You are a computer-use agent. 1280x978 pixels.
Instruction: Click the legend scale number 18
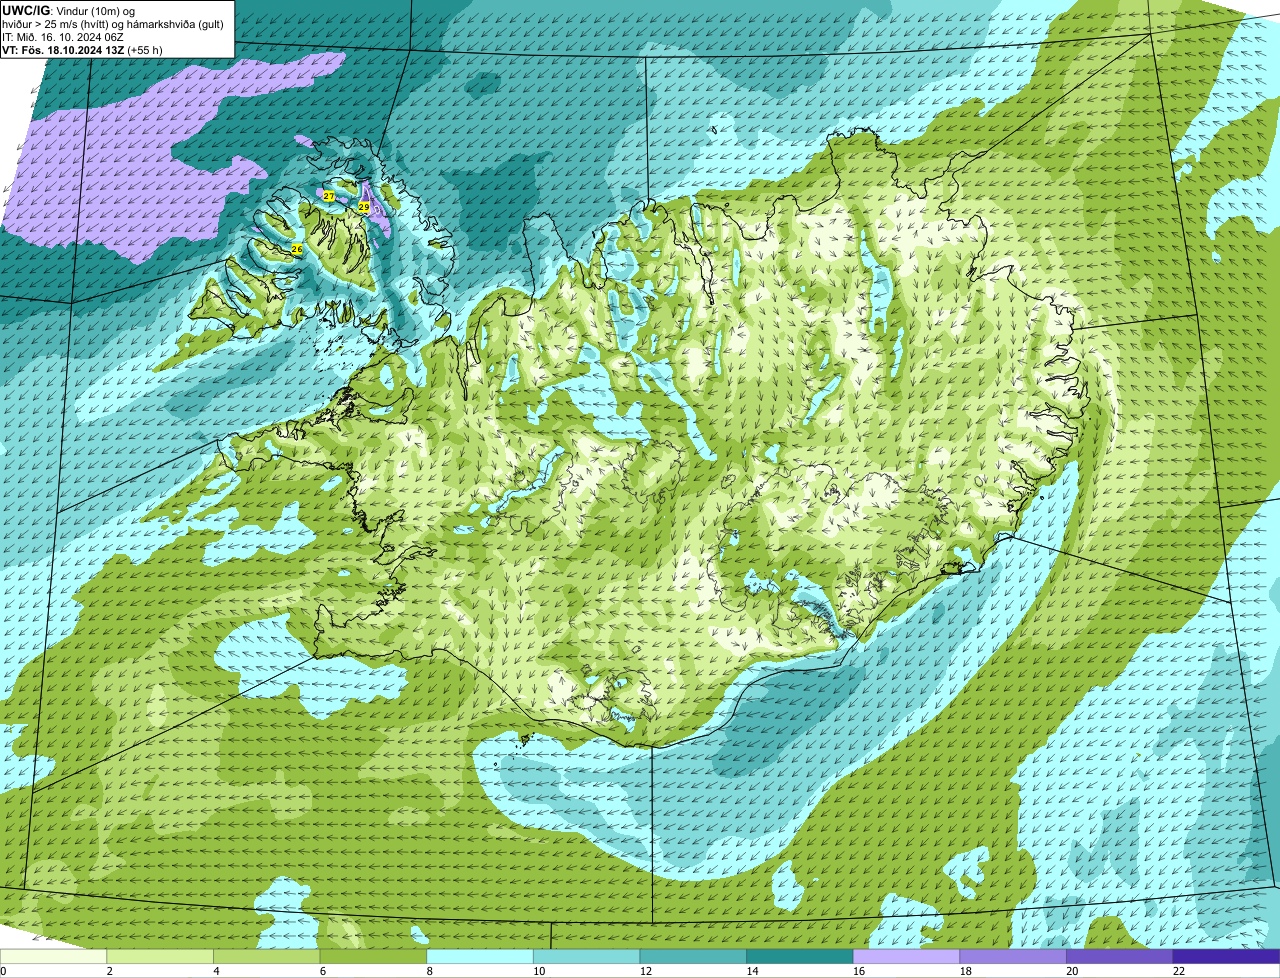click(x=966, y=971)
